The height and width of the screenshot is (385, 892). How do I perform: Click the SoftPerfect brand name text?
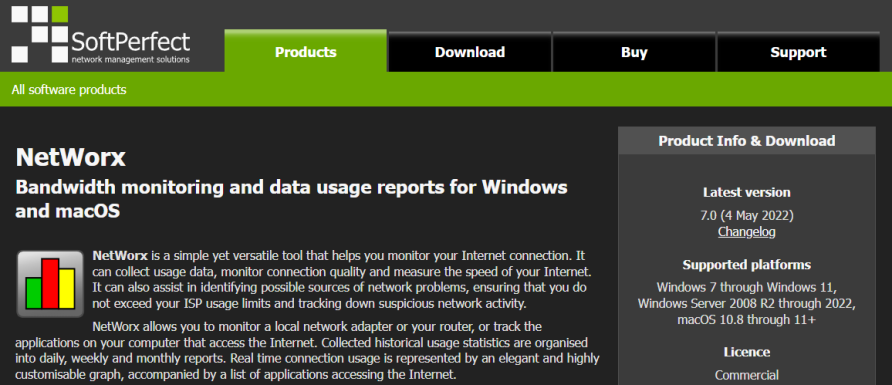[x=130, y=42]
